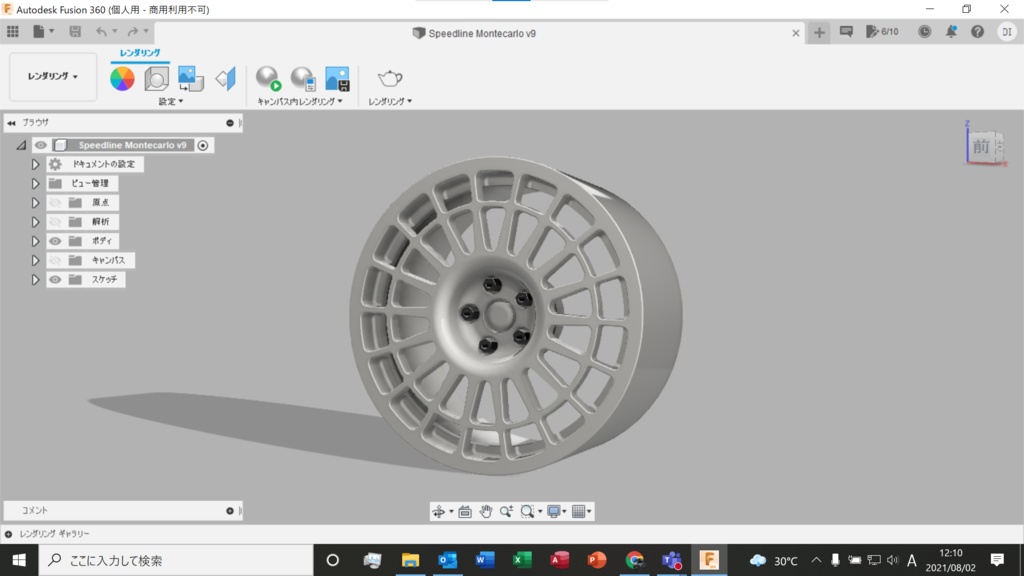This screenshot has height=576, width=1024.
Task: Select the Decal image tool
Action: 190,79
